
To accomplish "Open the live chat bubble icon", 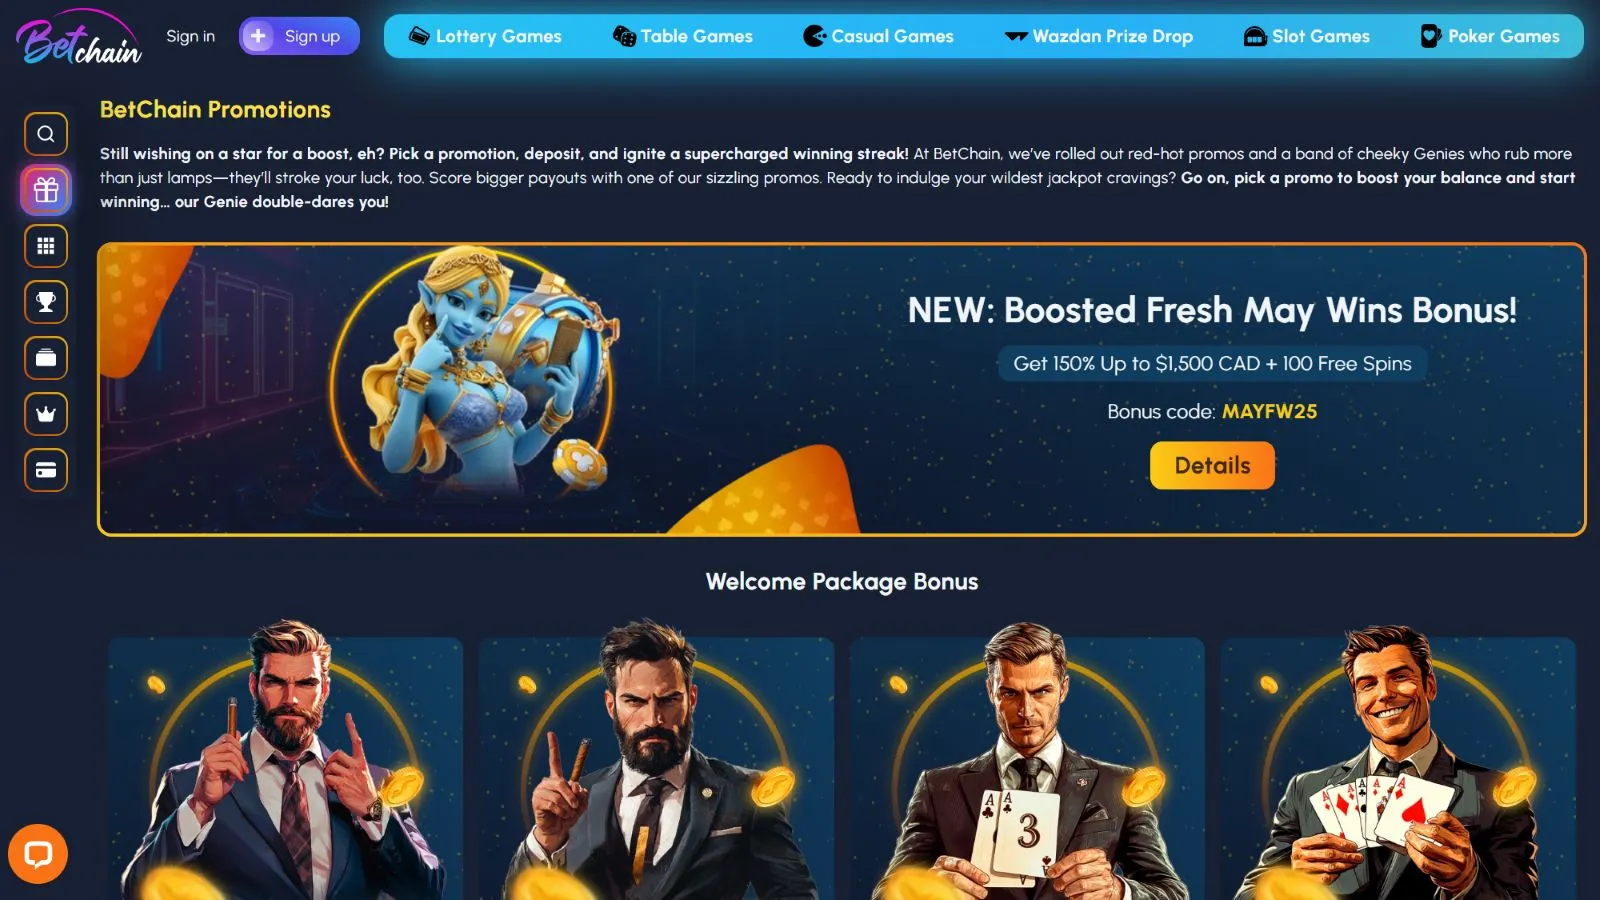I will click(38, 854).
